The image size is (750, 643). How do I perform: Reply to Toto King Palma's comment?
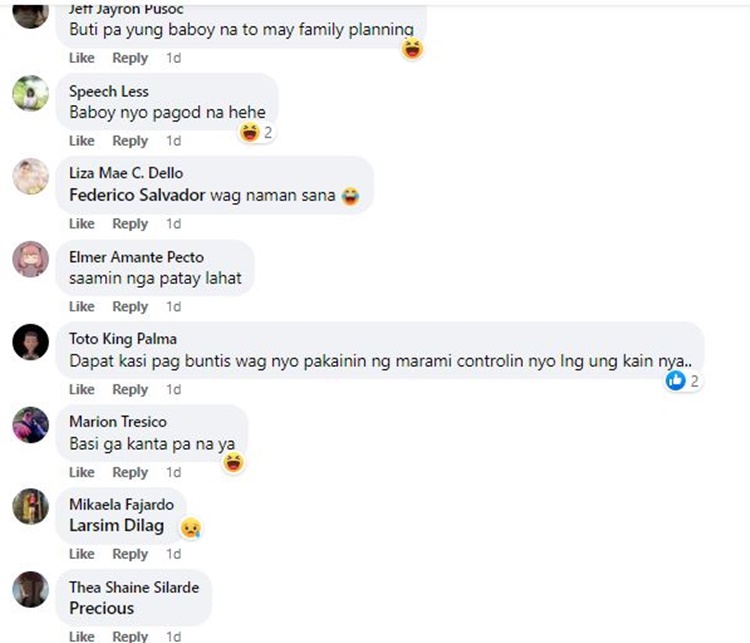(x=130, y=390)
